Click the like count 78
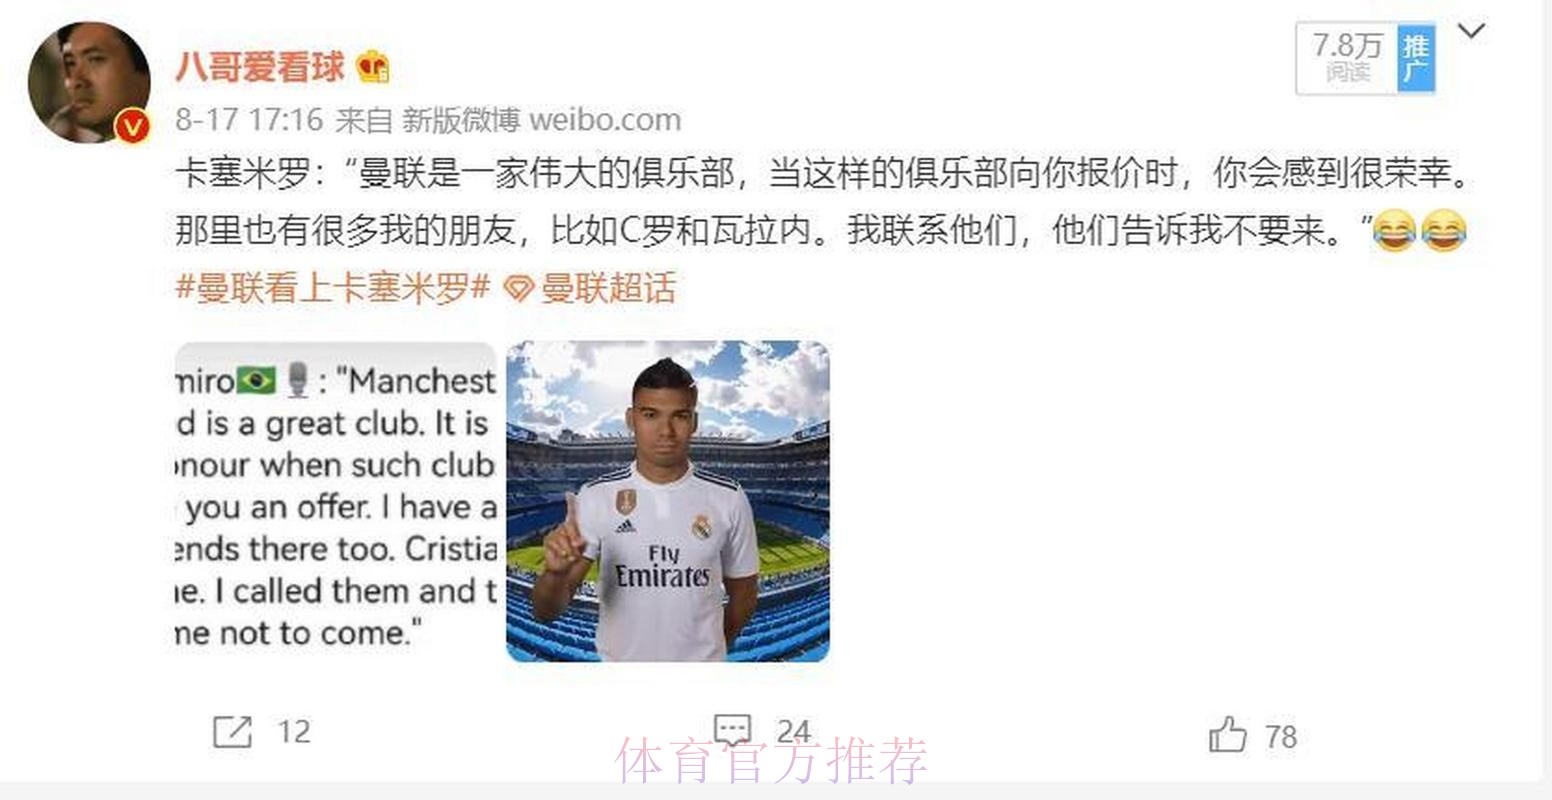Screen dimensions: 1552x800 point(1281,737)
